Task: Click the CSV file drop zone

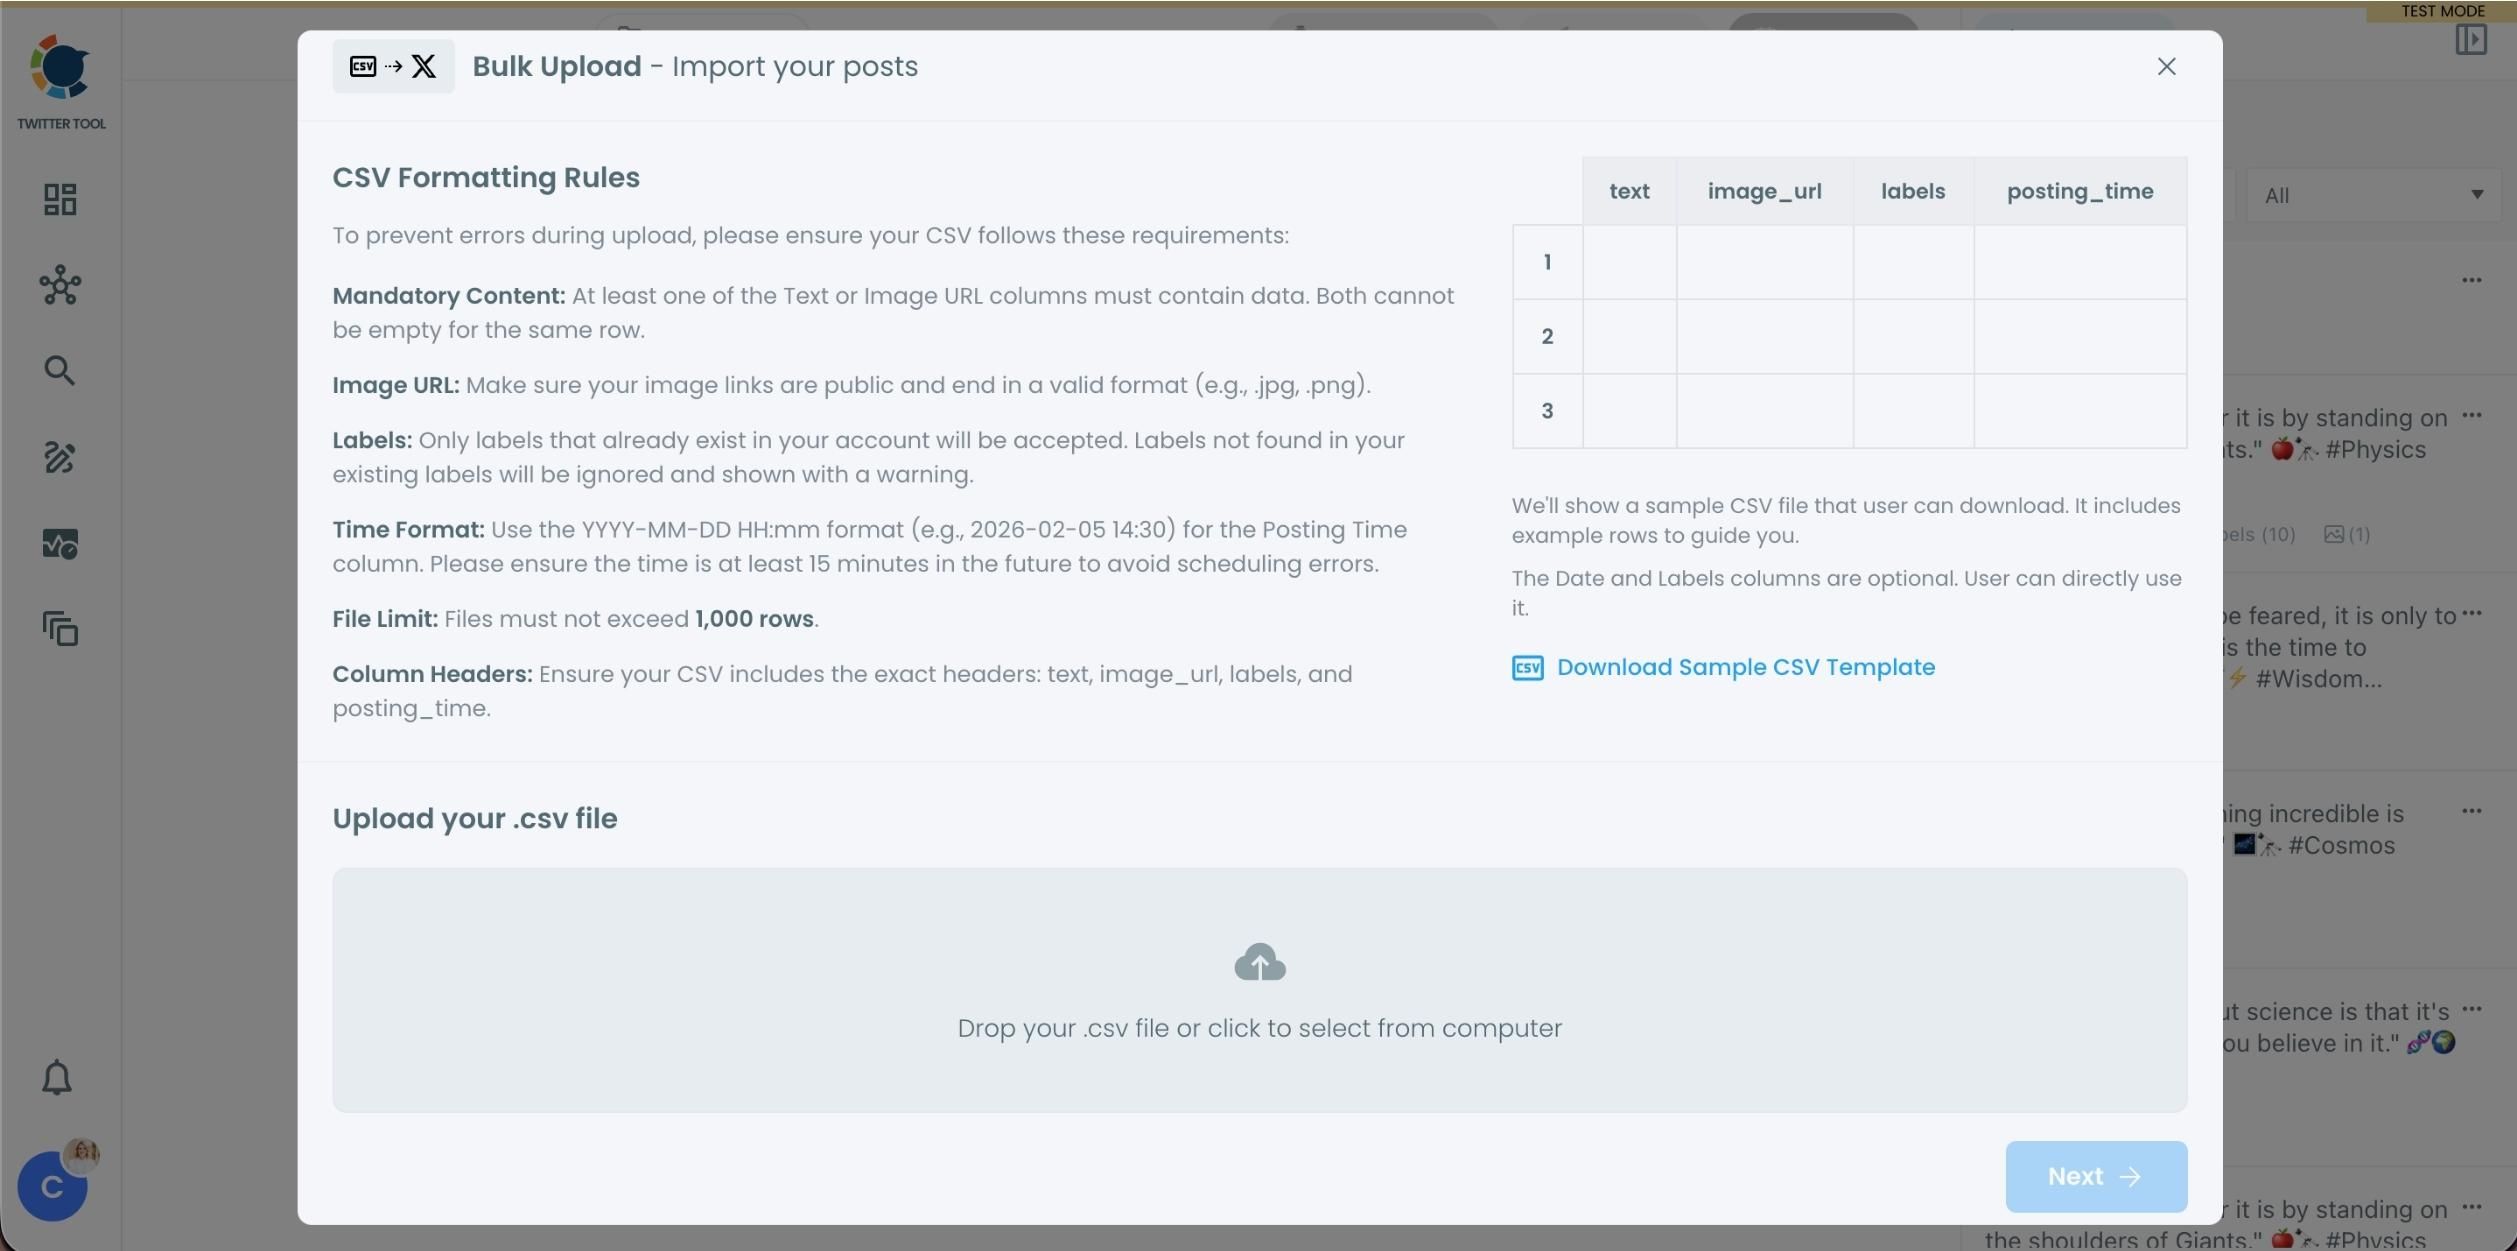Action: 1259,991
